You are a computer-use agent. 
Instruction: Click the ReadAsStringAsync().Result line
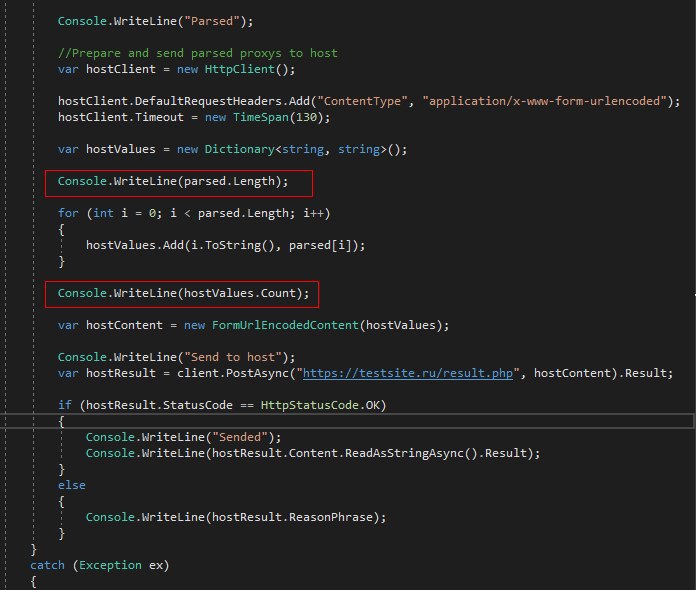coord(313,453)
